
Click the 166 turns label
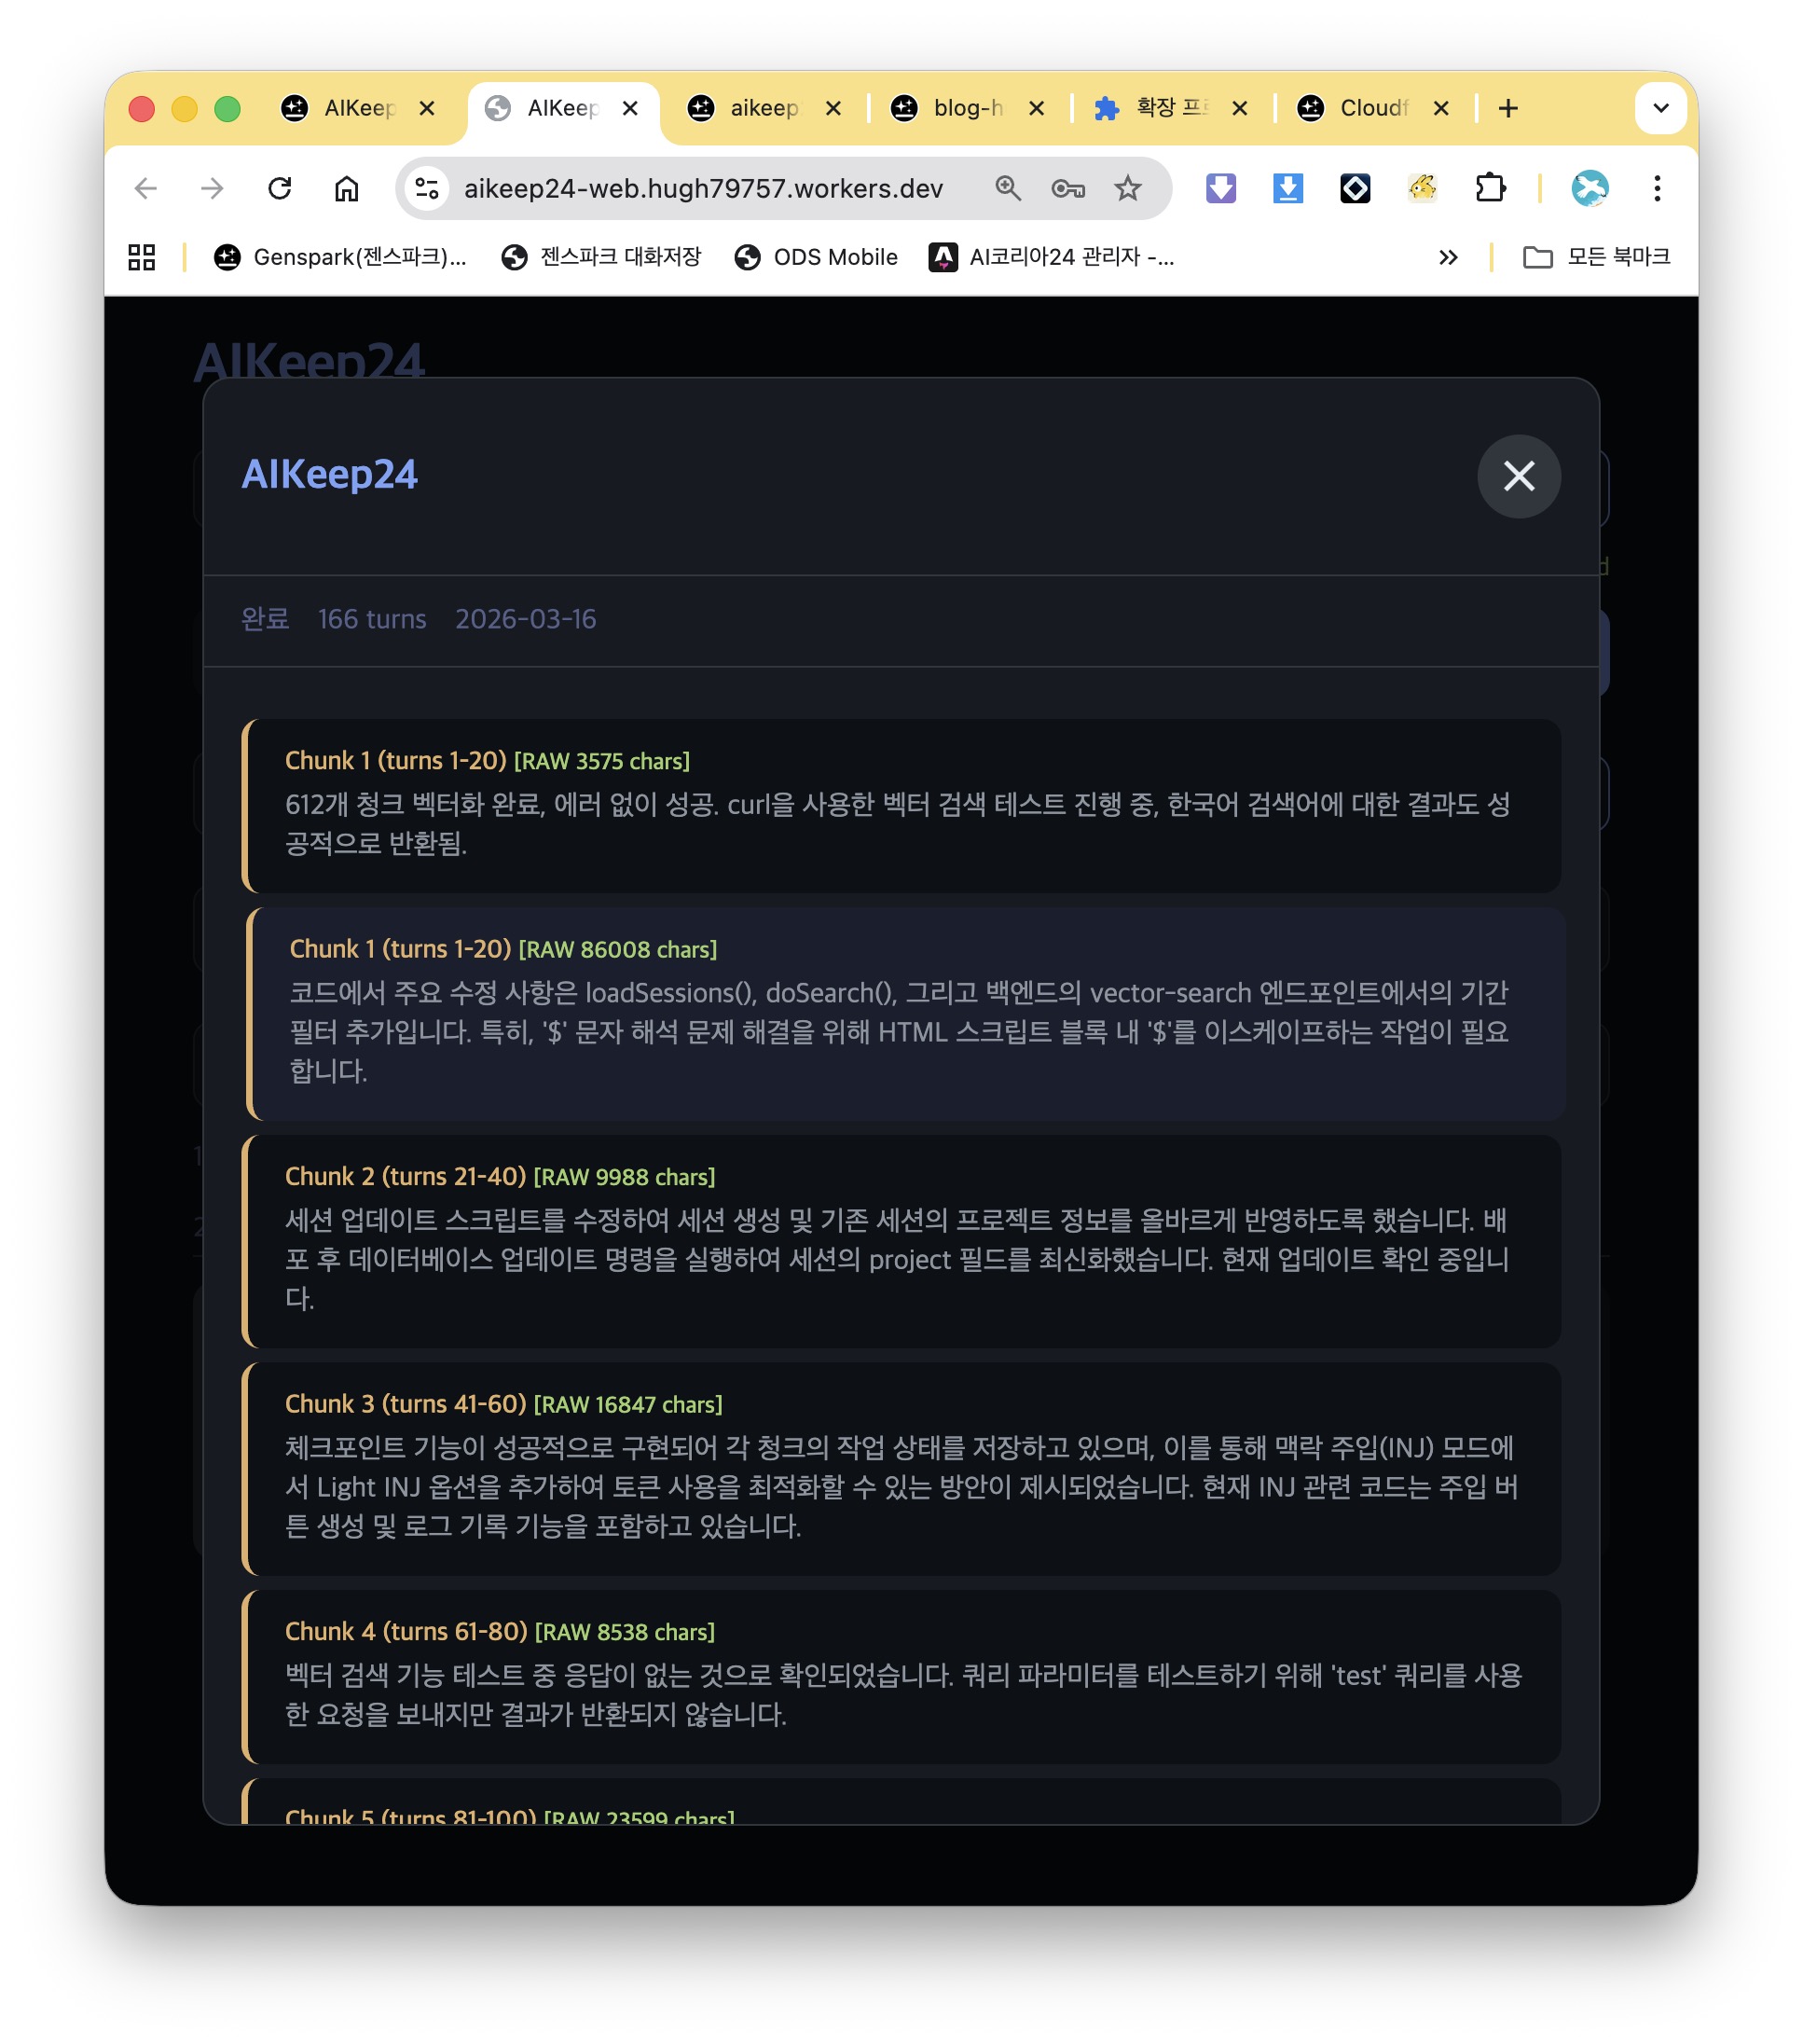[x=372, y=619]
